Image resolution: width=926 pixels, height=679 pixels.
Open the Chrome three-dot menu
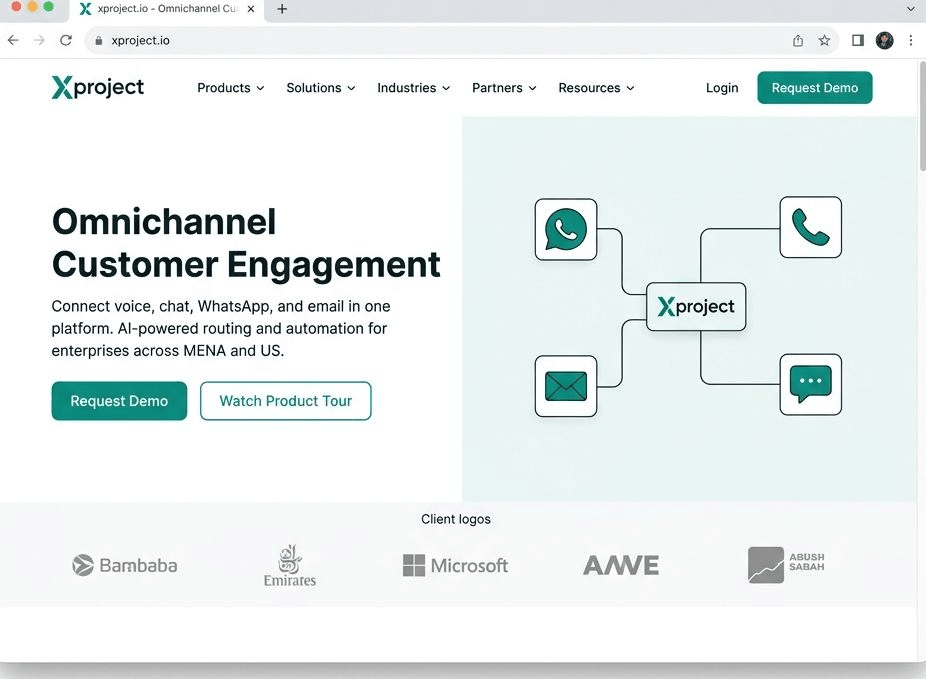tap(911, 40)
